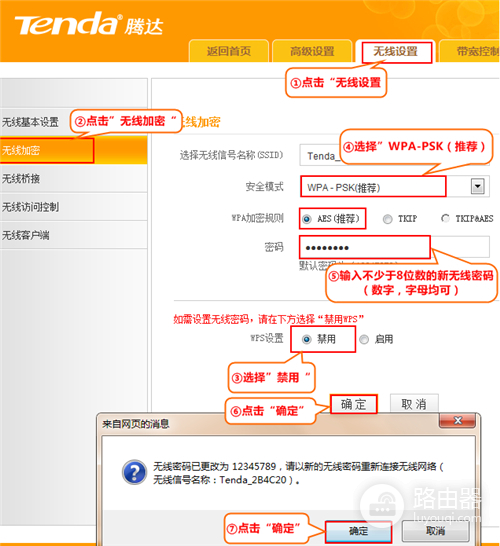Switch to the 无线设置 tab

click(x=396, y=51)
